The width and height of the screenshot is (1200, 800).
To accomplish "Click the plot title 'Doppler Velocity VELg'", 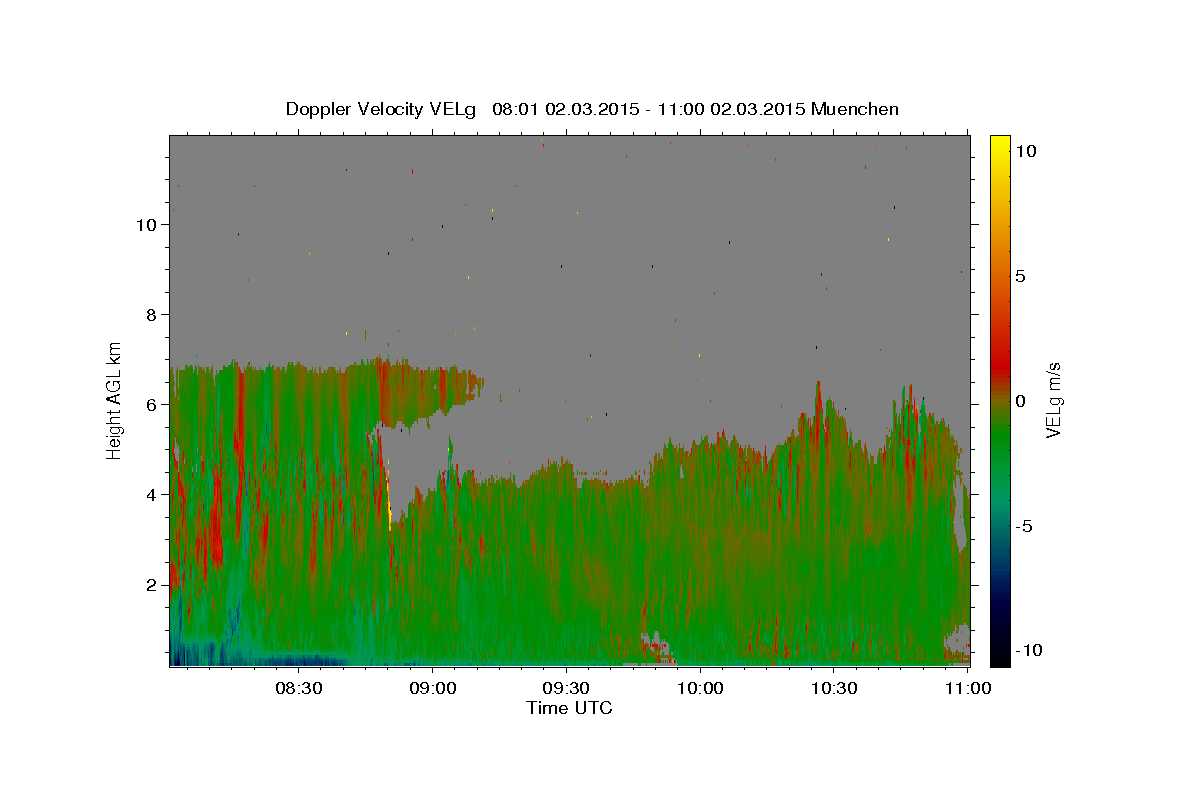I will (x=382, y=109).
